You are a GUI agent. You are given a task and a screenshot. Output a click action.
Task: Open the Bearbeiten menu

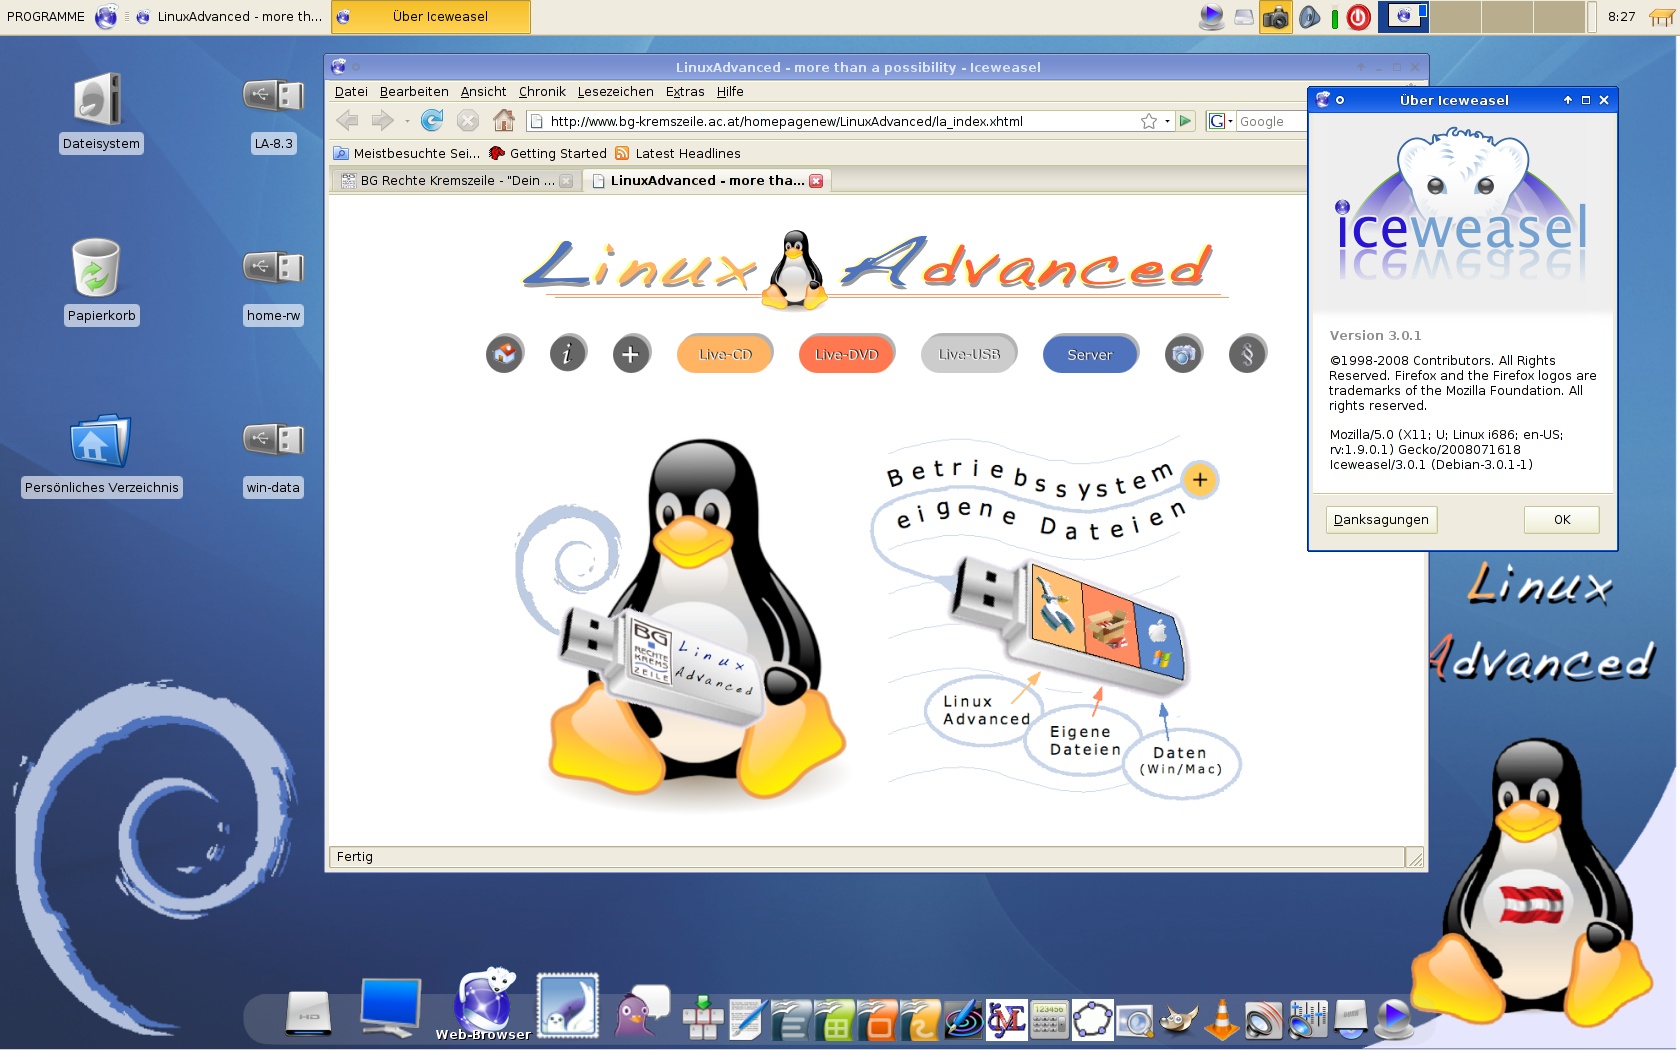tap(414, 91)
